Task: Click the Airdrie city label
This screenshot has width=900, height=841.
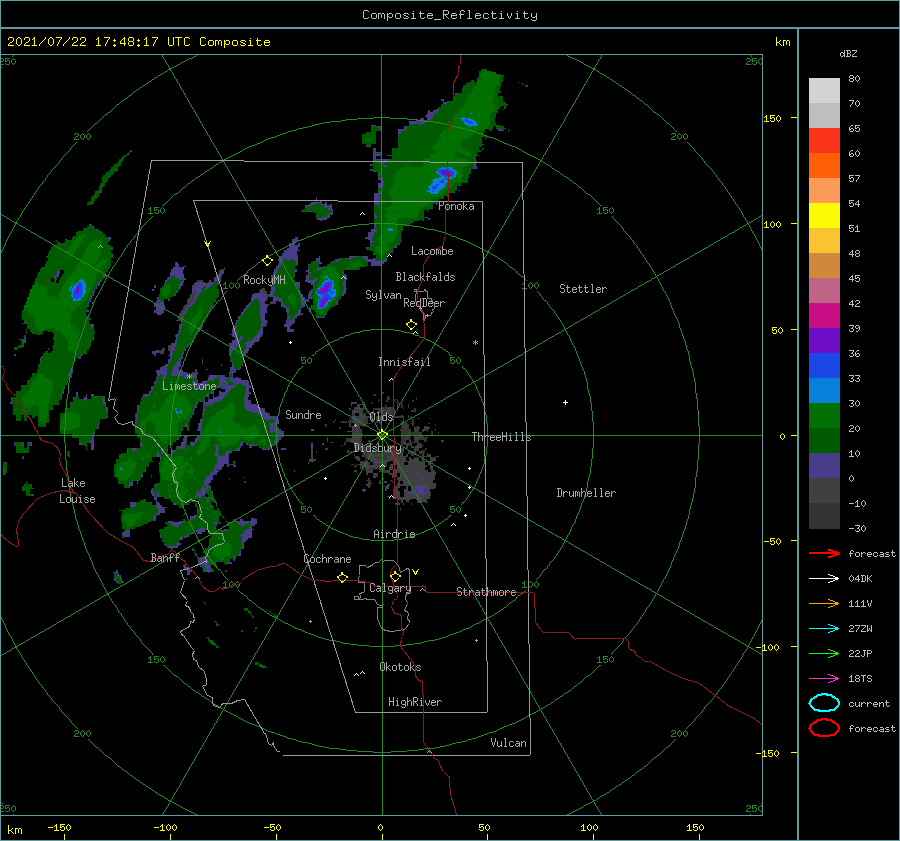Action: [394, 534]
